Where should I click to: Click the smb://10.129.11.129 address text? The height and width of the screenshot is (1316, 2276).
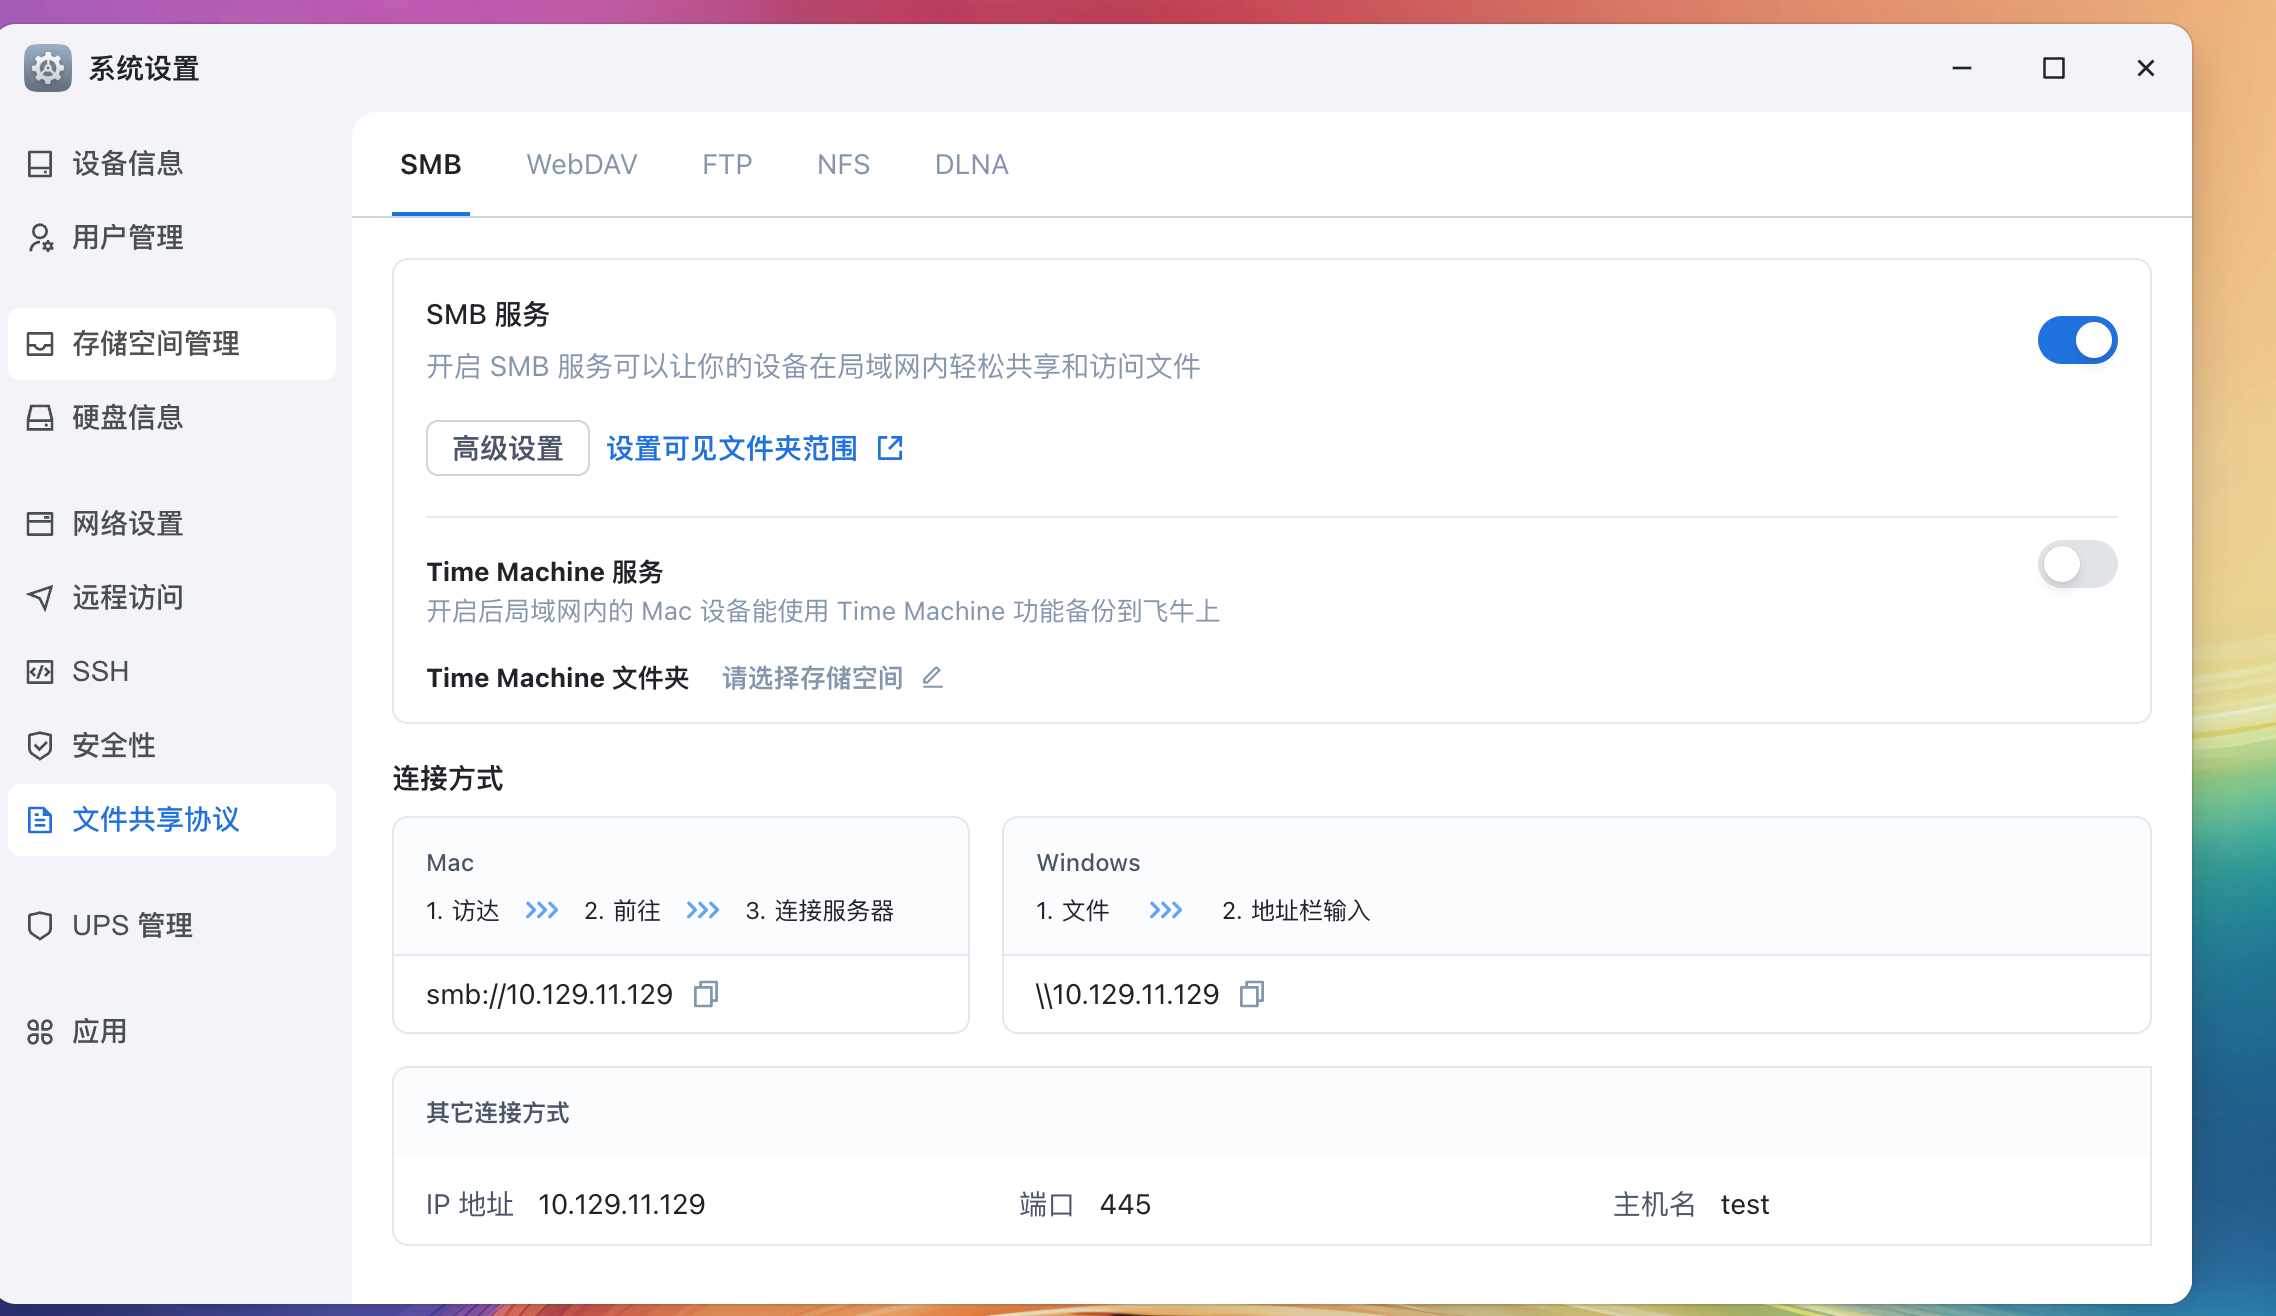pyautogui.click(x=549, y=994)
